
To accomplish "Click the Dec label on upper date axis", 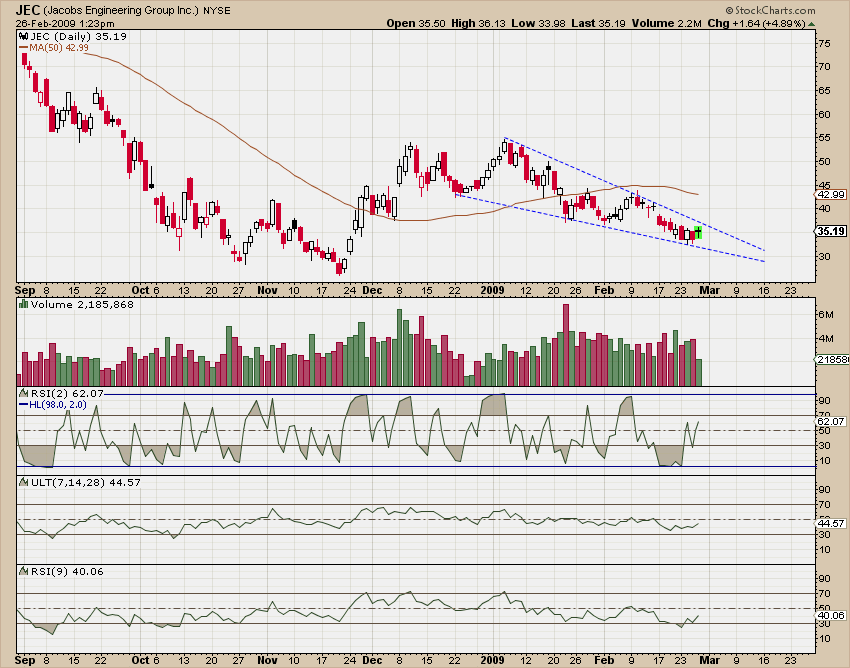I will (x=372, y=290).
